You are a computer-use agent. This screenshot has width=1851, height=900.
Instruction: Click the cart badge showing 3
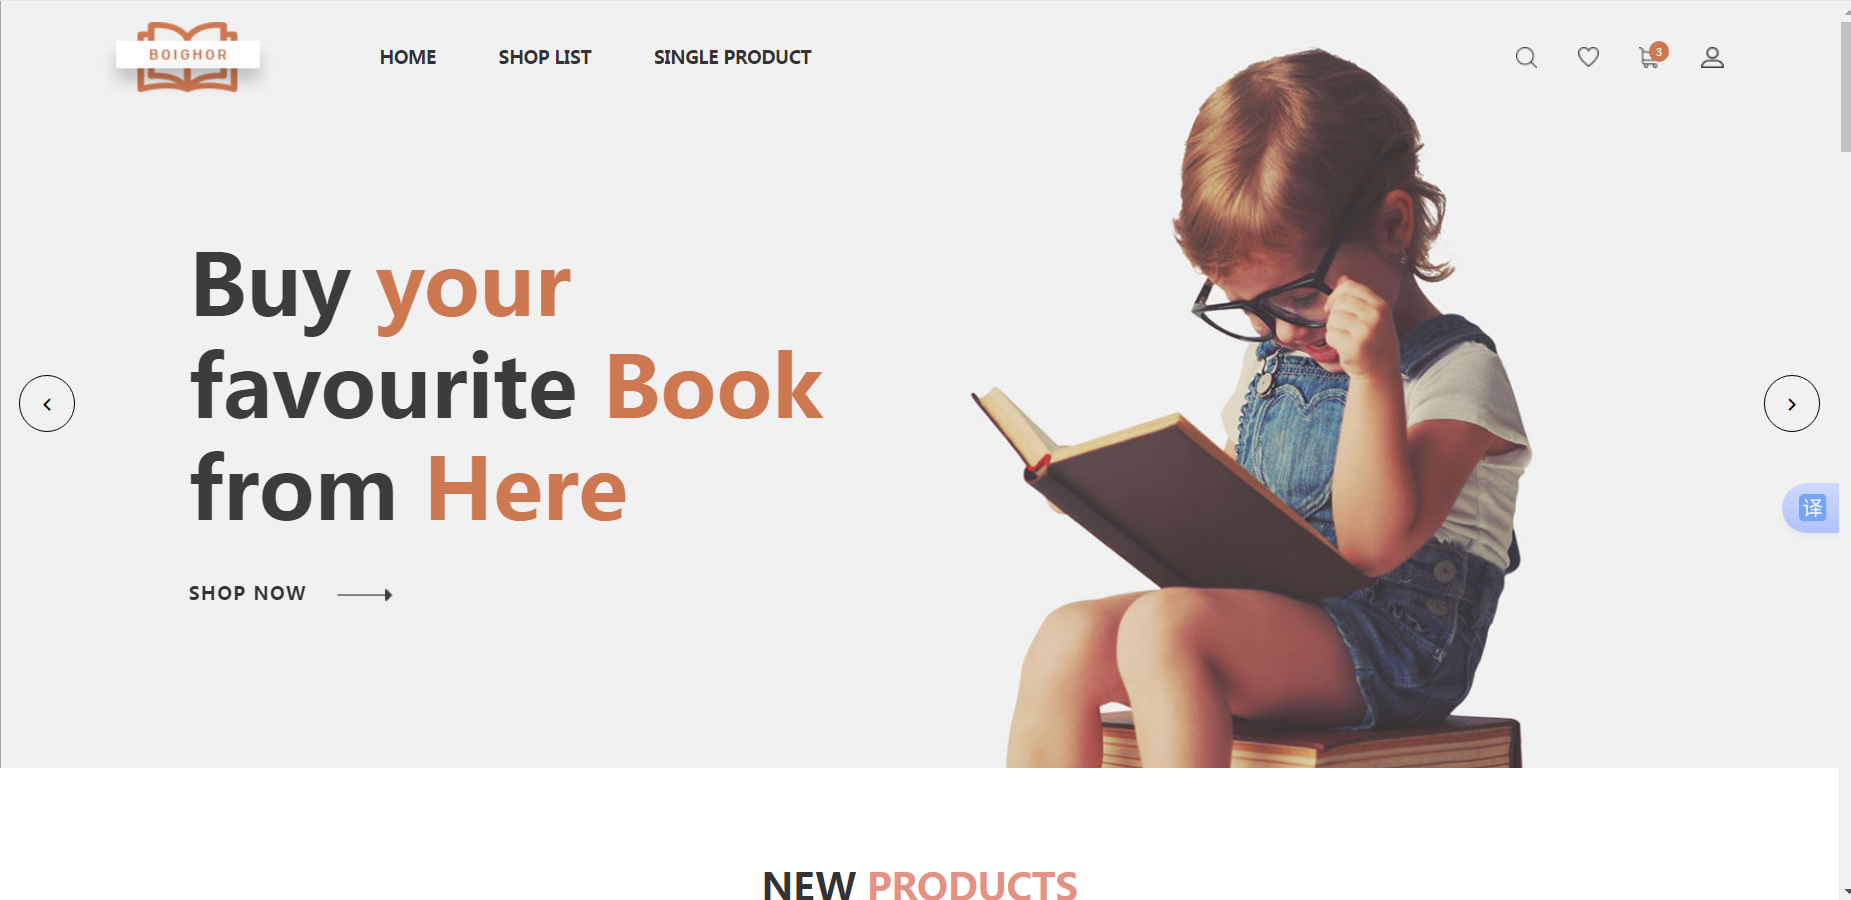(x=1659, y=51)
